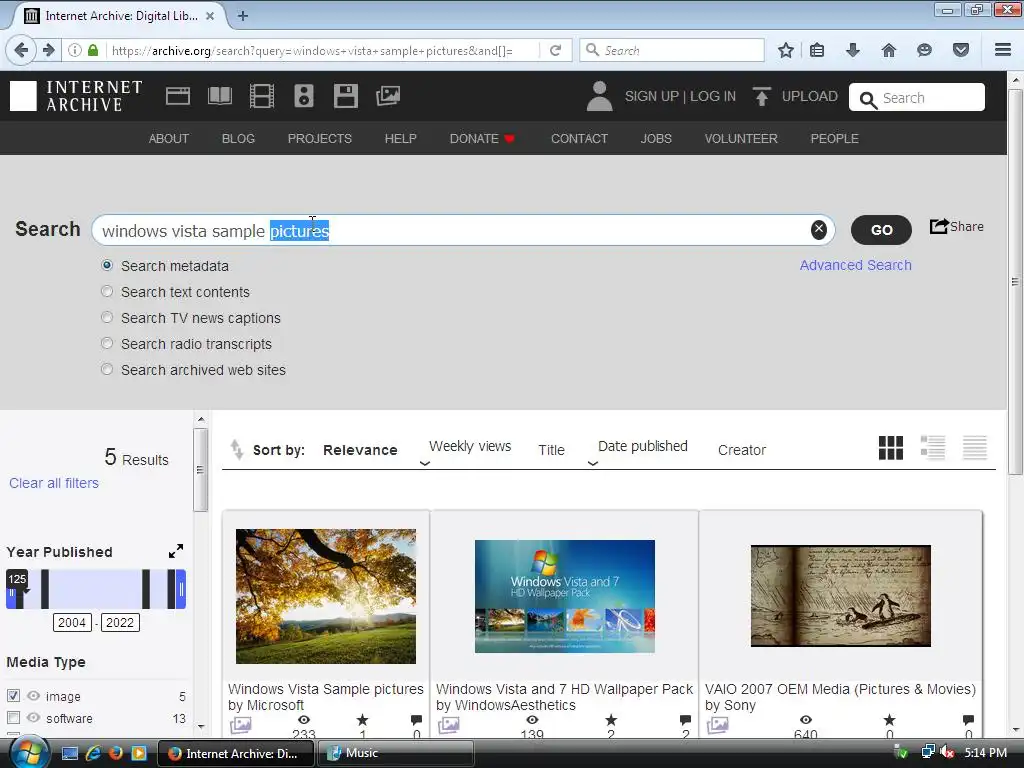Click the GO search button
Image resolution: width=1024 pixels, height=768 pixels.
(881, 230)
